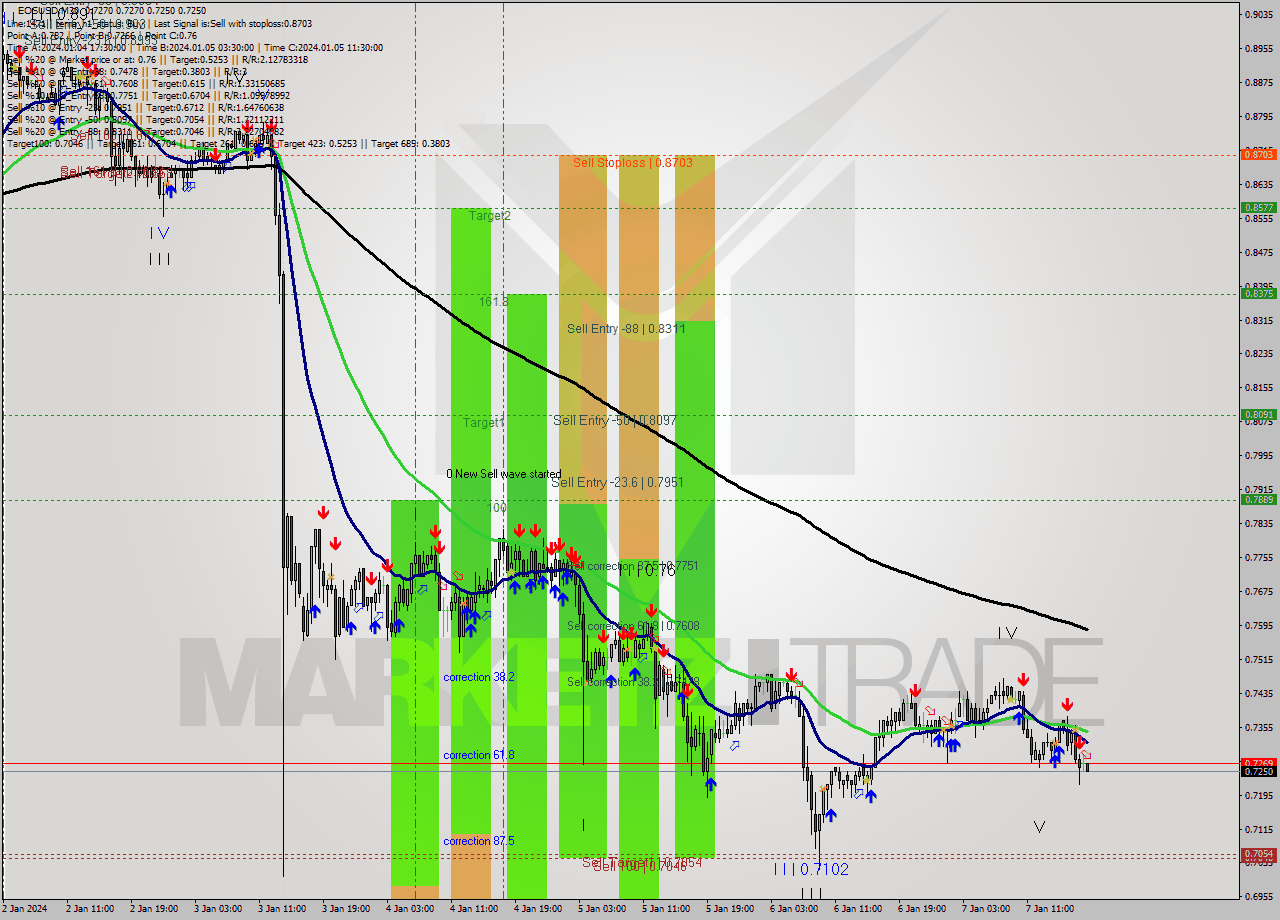Image resolution: width=1280 pixels, height=920 pixels.
Task: Click the '161.8' Fibonacci level label
Action: click(493, 301)
